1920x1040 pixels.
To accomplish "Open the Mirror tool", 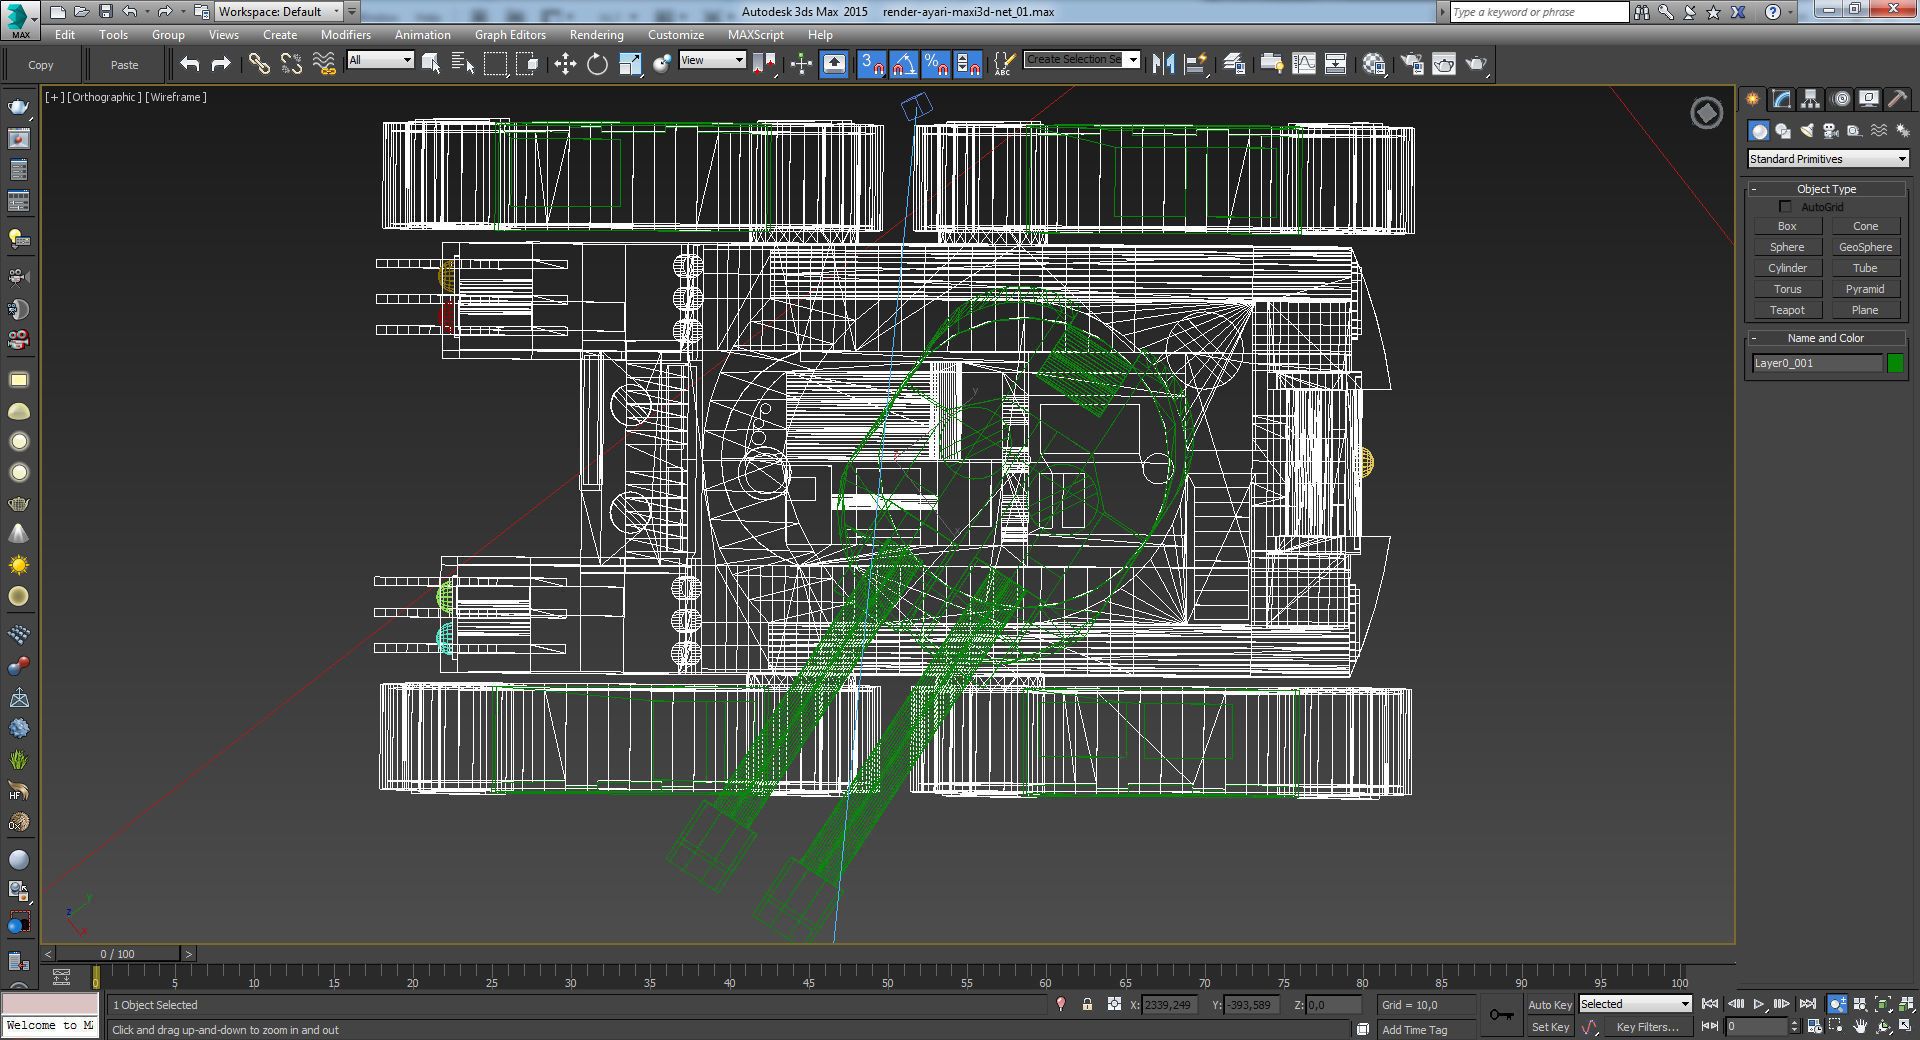I will click(1163, 64).
